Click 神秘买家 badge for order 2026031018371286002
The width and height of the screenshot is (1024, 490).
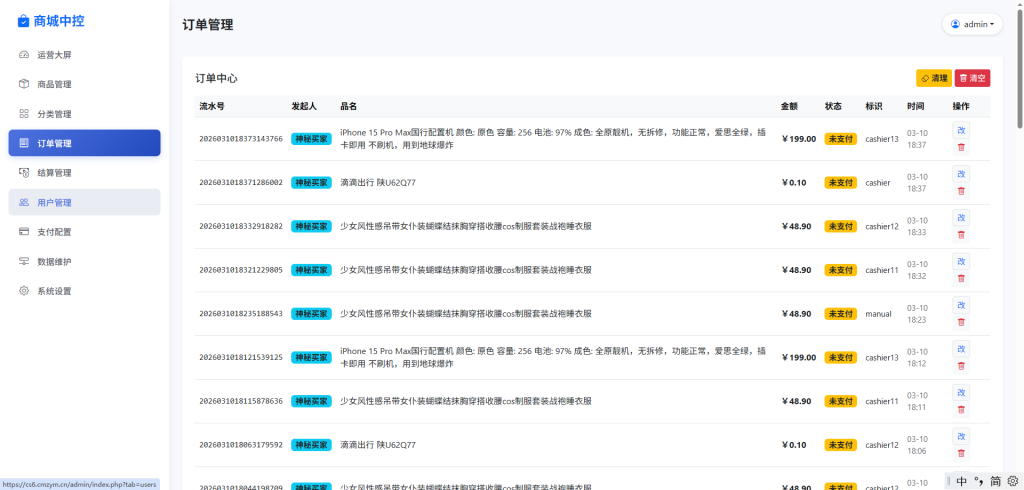pyautogui.click(x=312, y=183)
